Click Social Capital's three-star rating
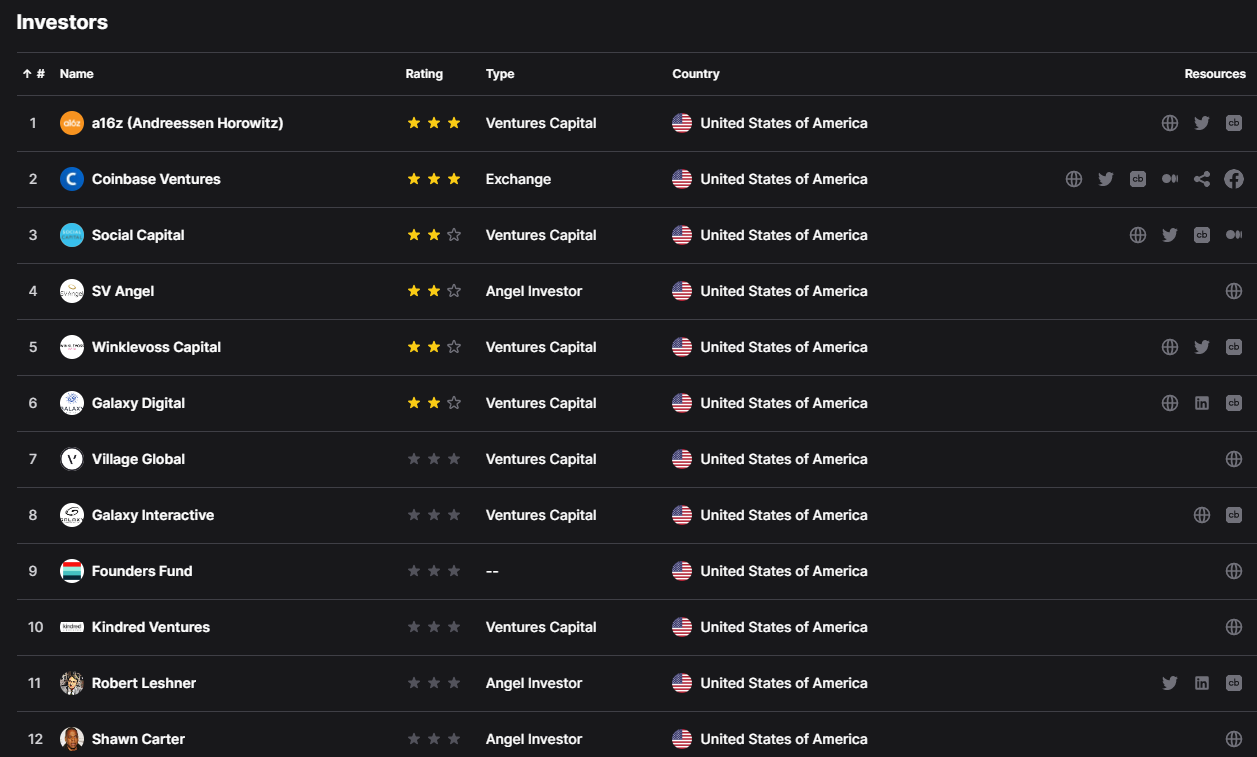Image resolution: width=1257 pixels, height=757 pixels. 434,235
